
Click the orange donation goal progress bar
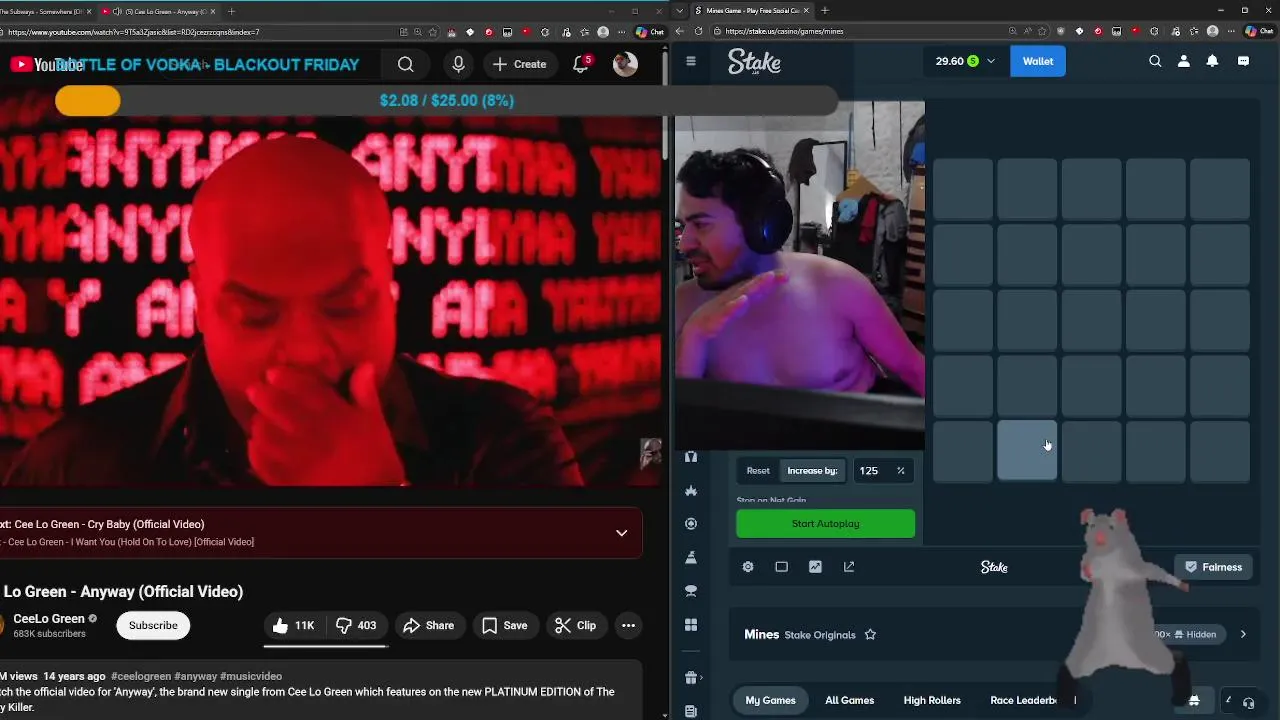[88, 101]
